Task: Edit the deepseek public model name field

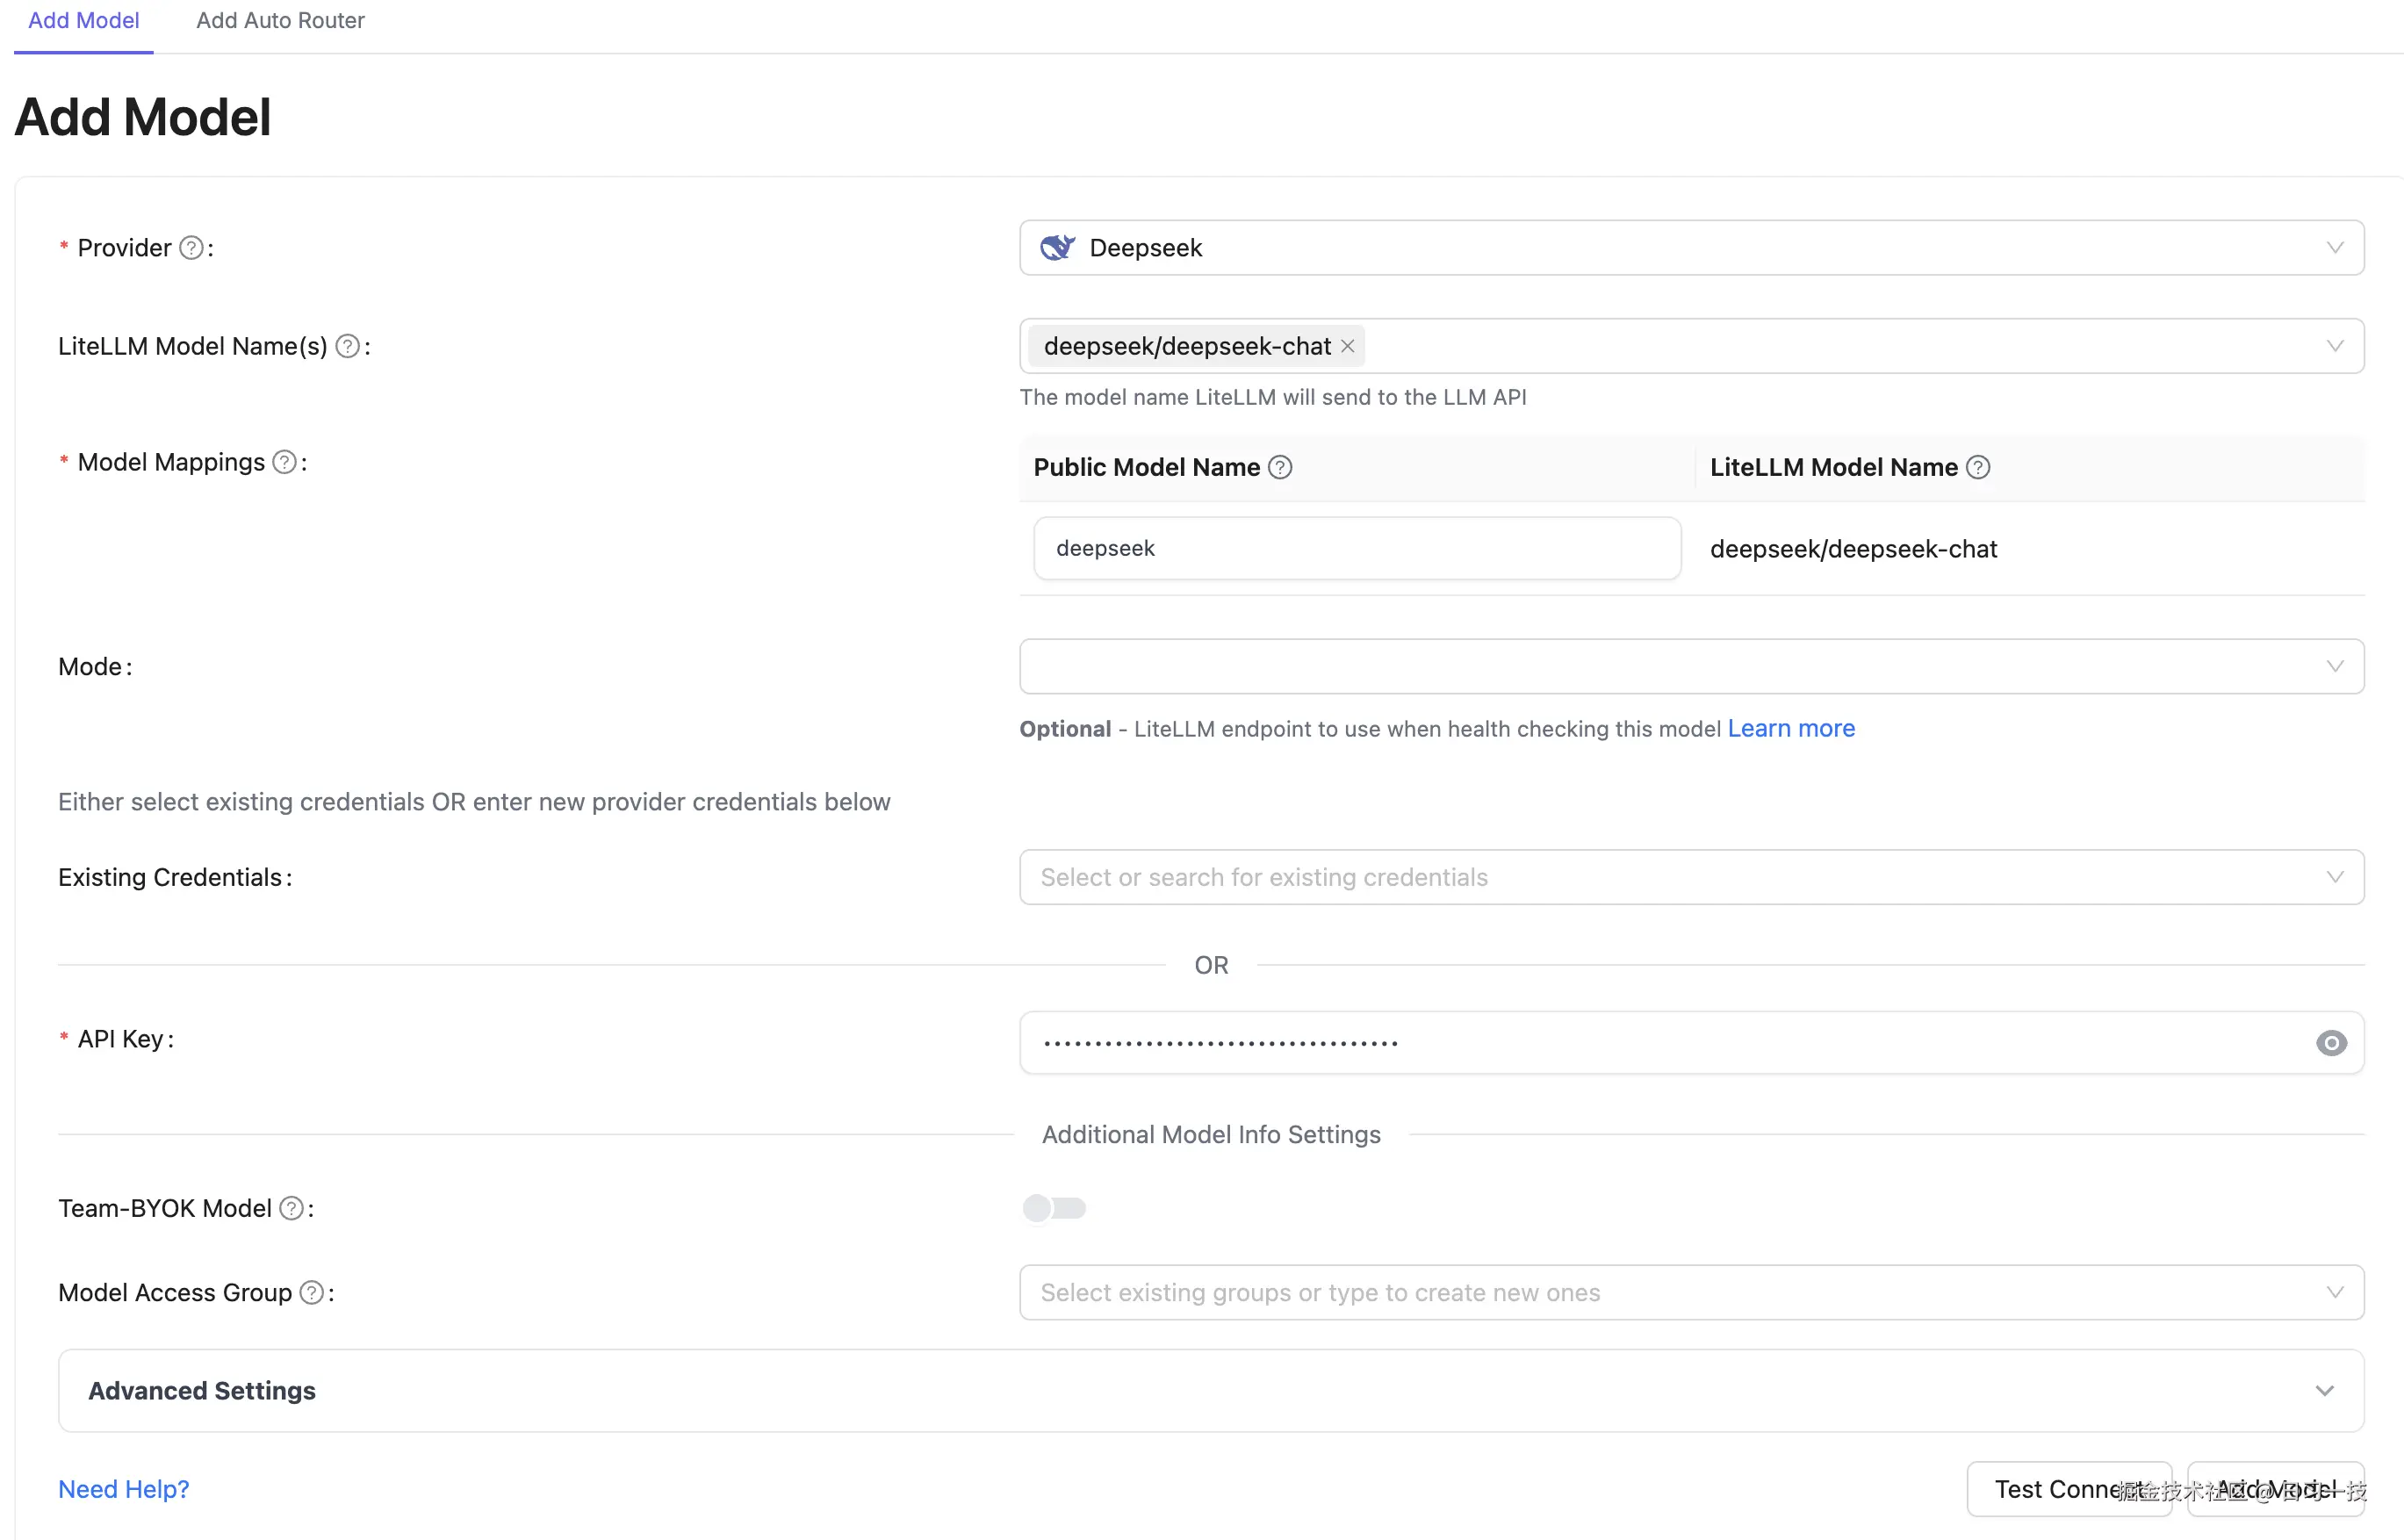Action: [x=1356, y=548]
